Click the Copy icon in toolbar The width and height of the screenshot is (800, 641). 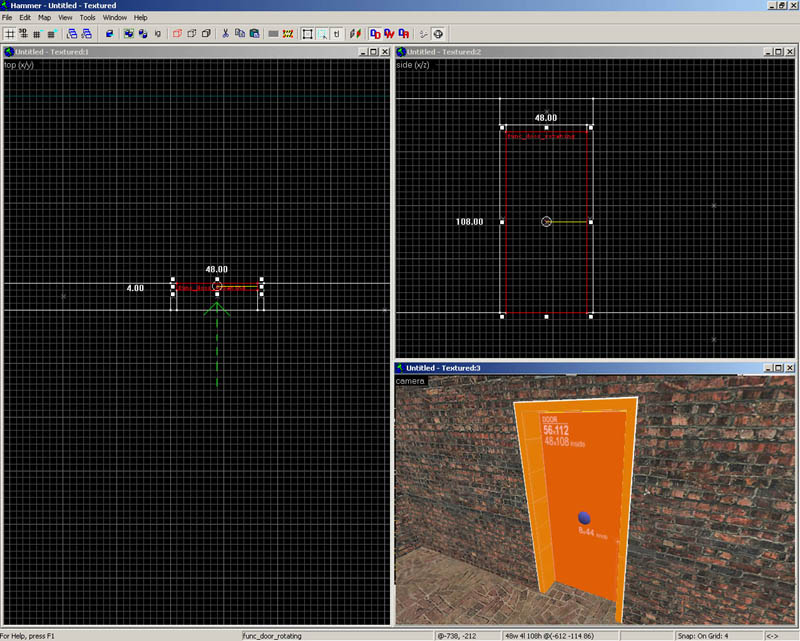[x=240, y=34]
